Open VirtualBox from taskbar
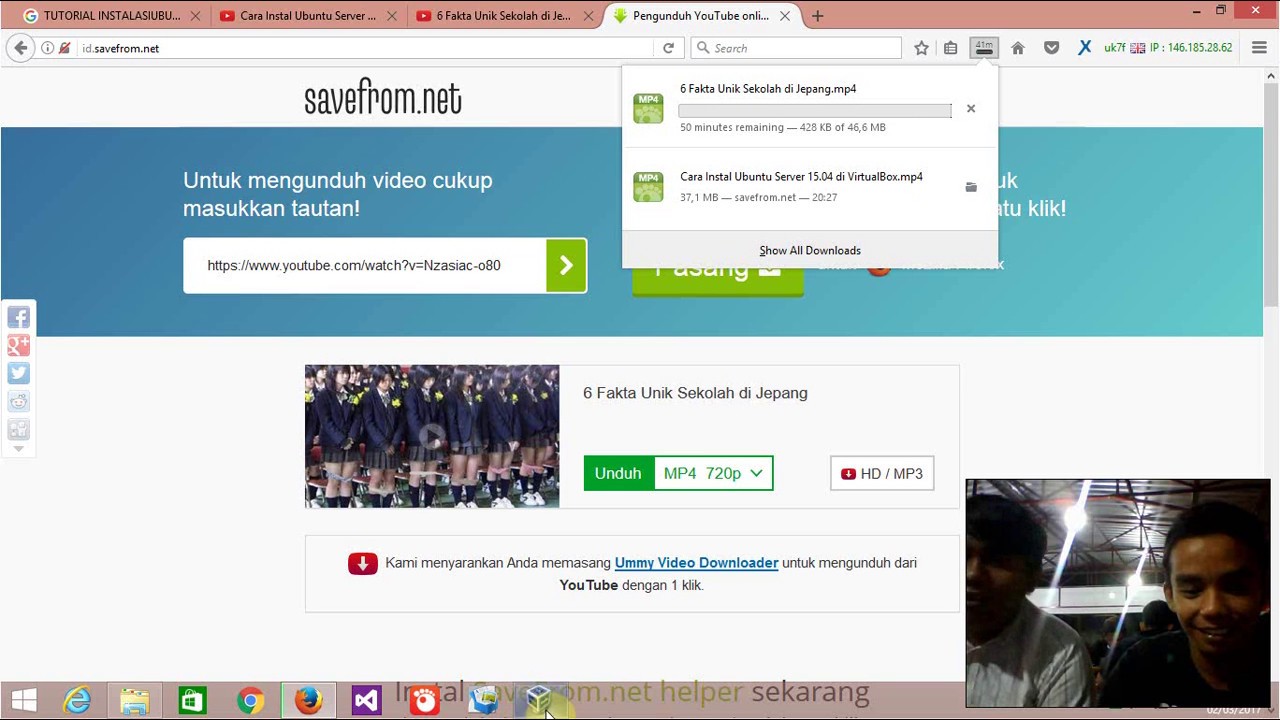The height and width of the screenshot is (720, 1280). coord(540,701)
